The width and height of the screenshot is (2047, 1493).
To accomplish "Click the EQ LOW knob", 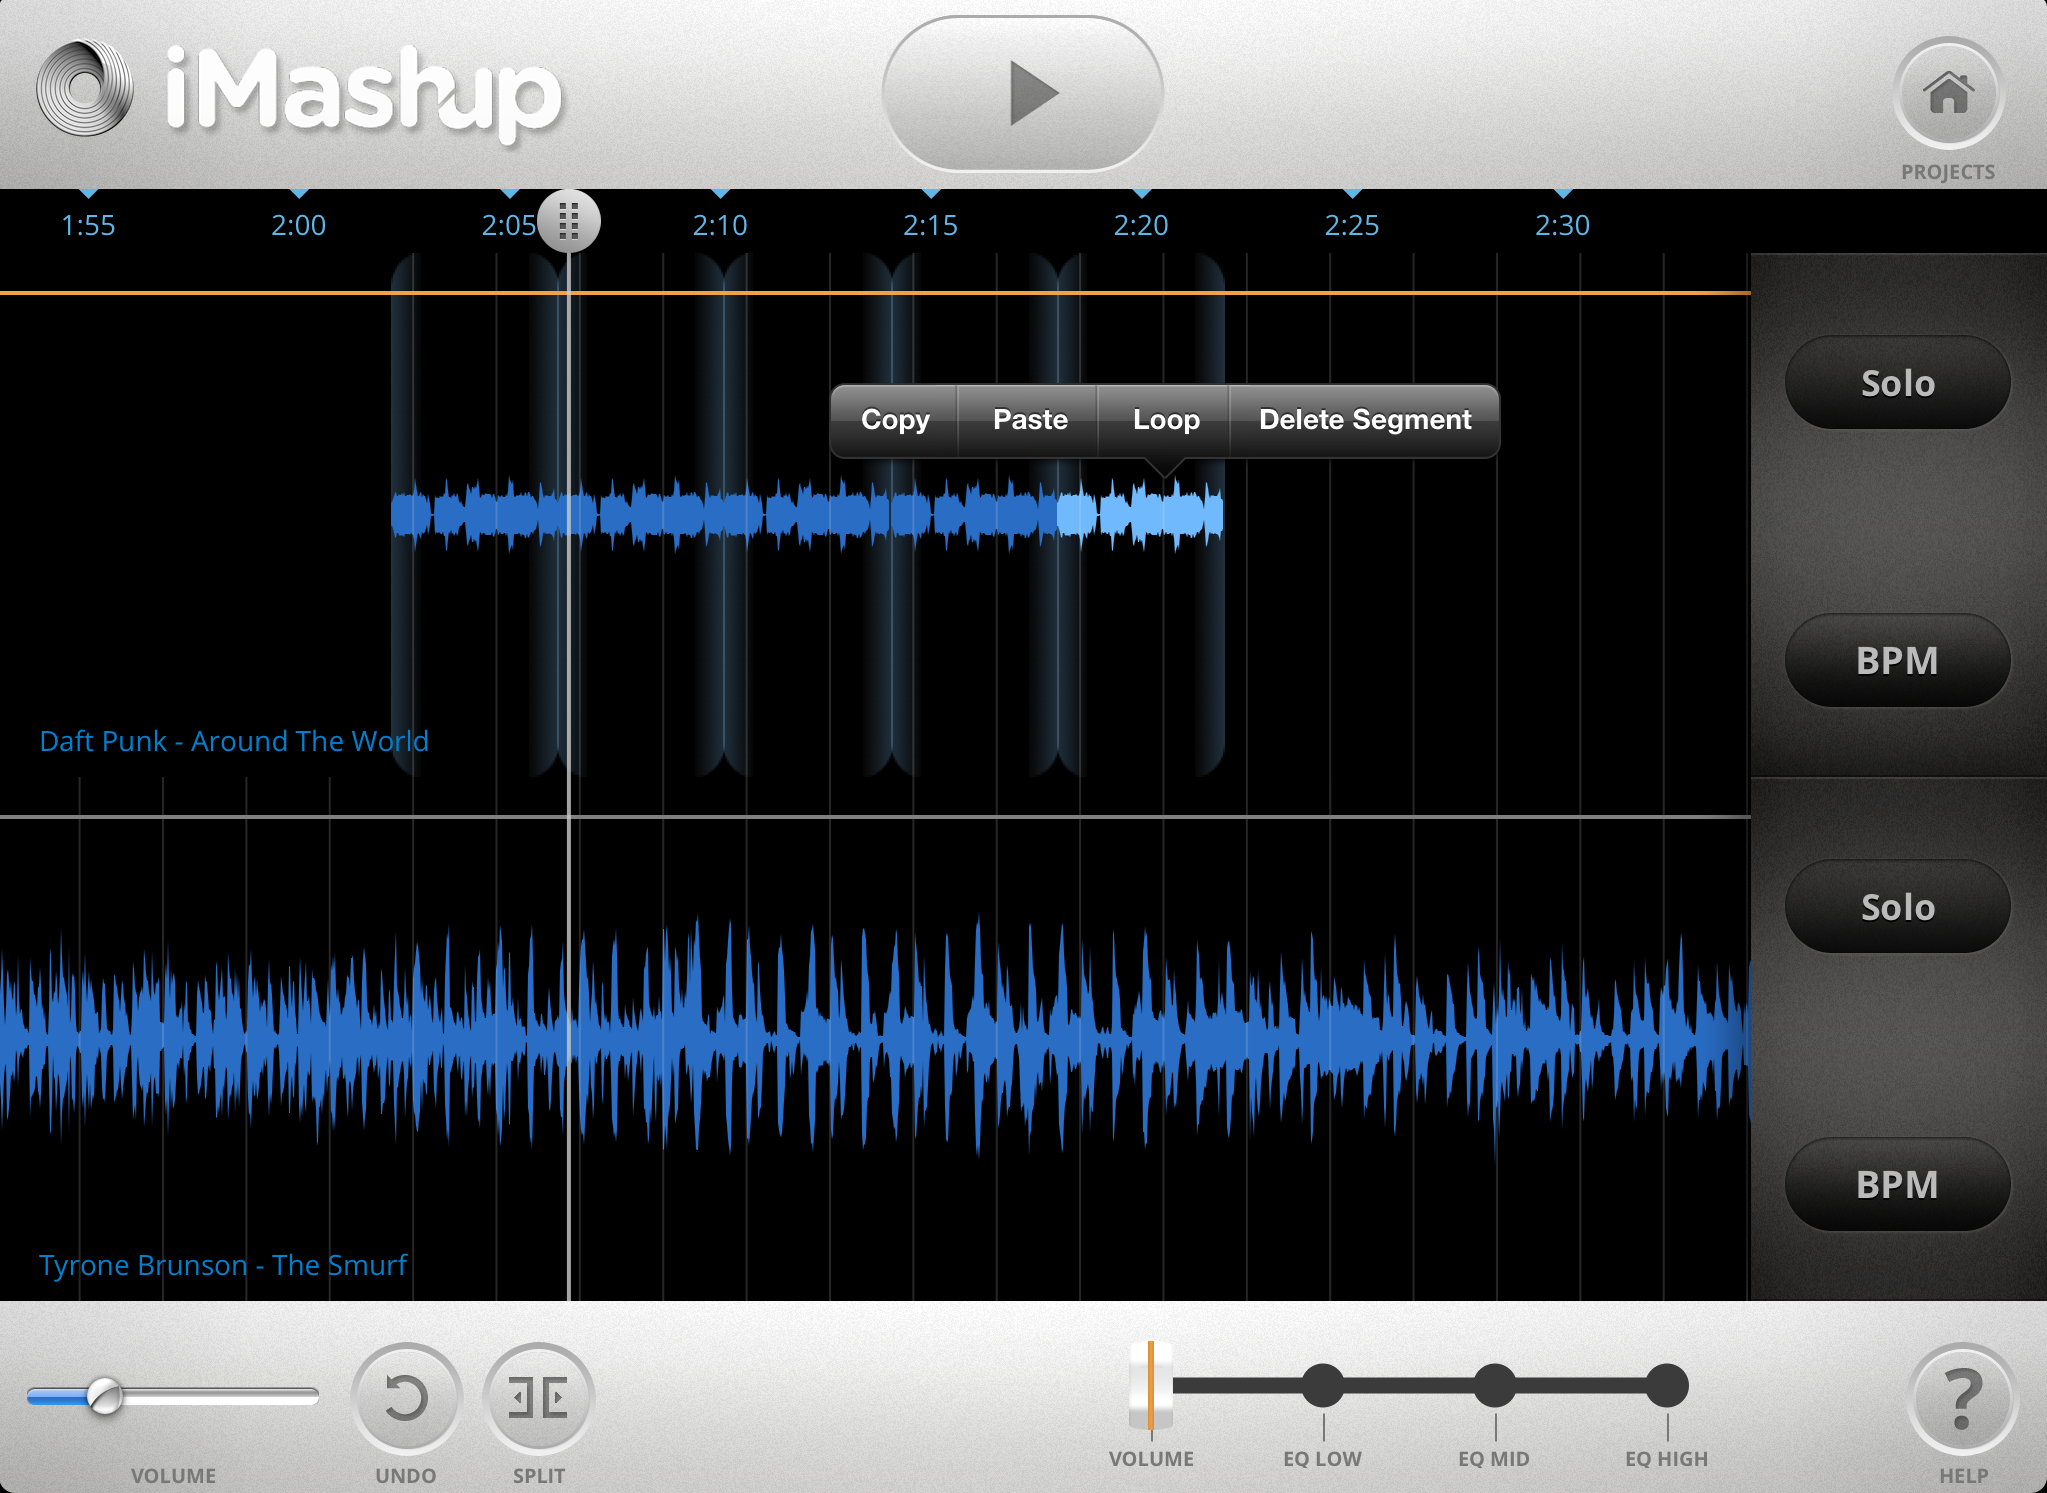I will 1323,1385.
